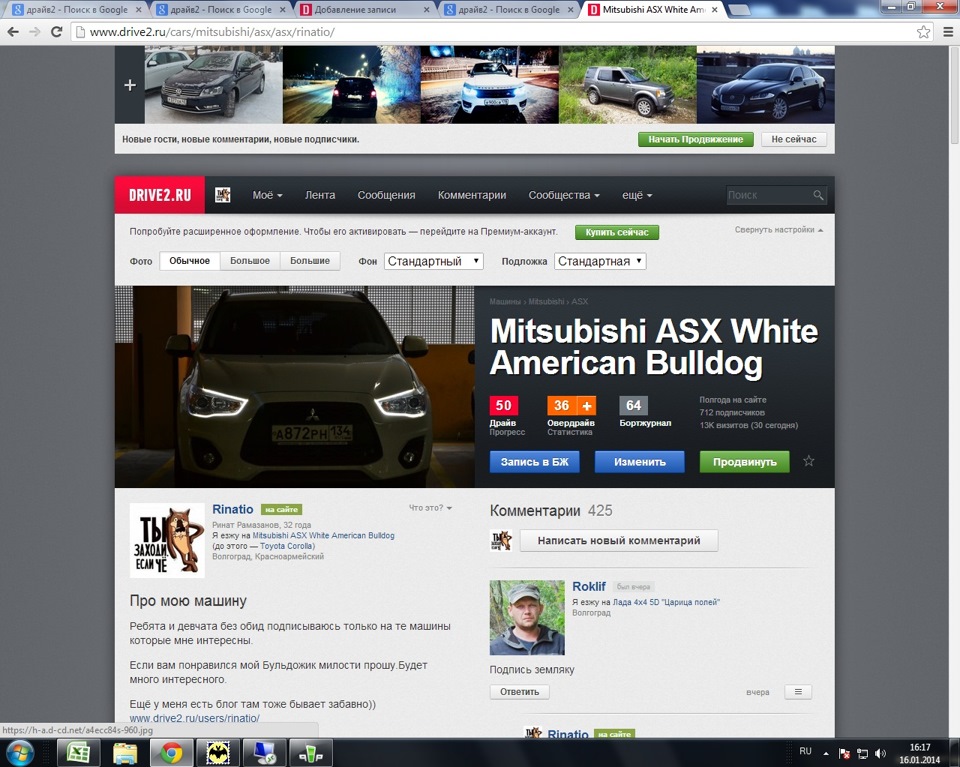The width and height of the screenshot is (960, 767).
Task: Open new blank tab button
Action: [x=740, y=10]
